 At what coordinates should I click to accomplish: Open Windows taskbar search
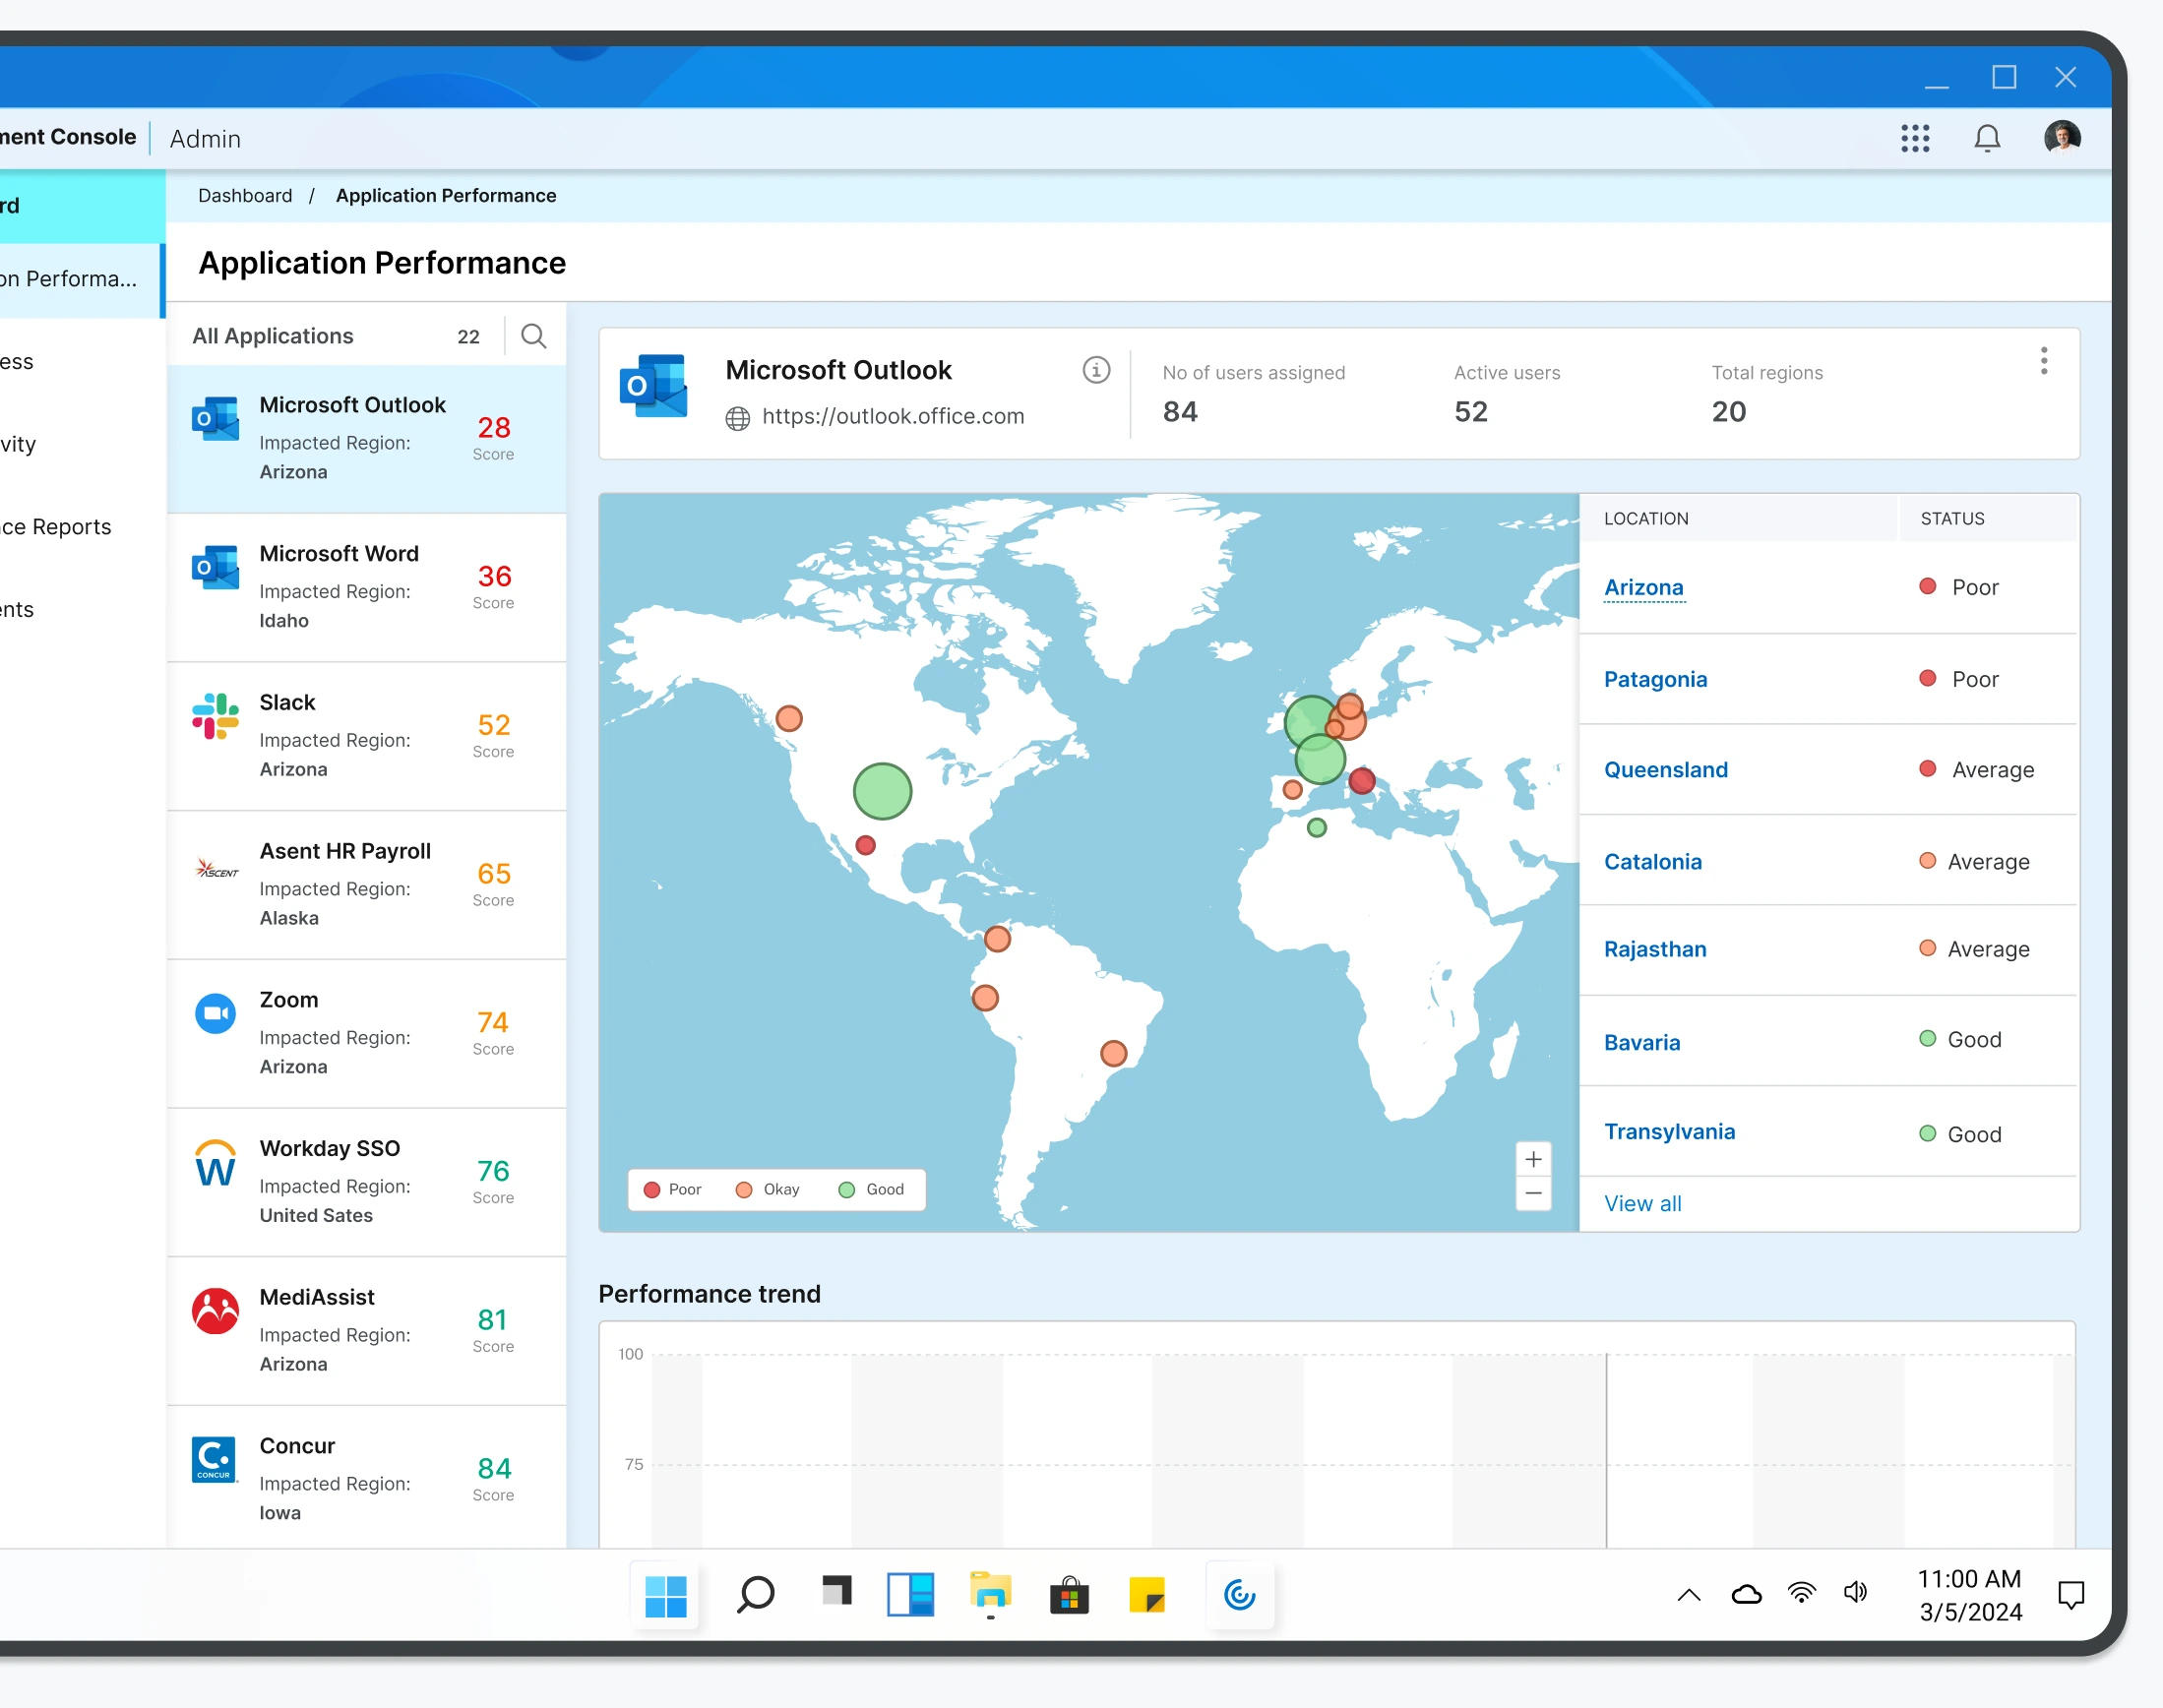tap(756, 1595)
